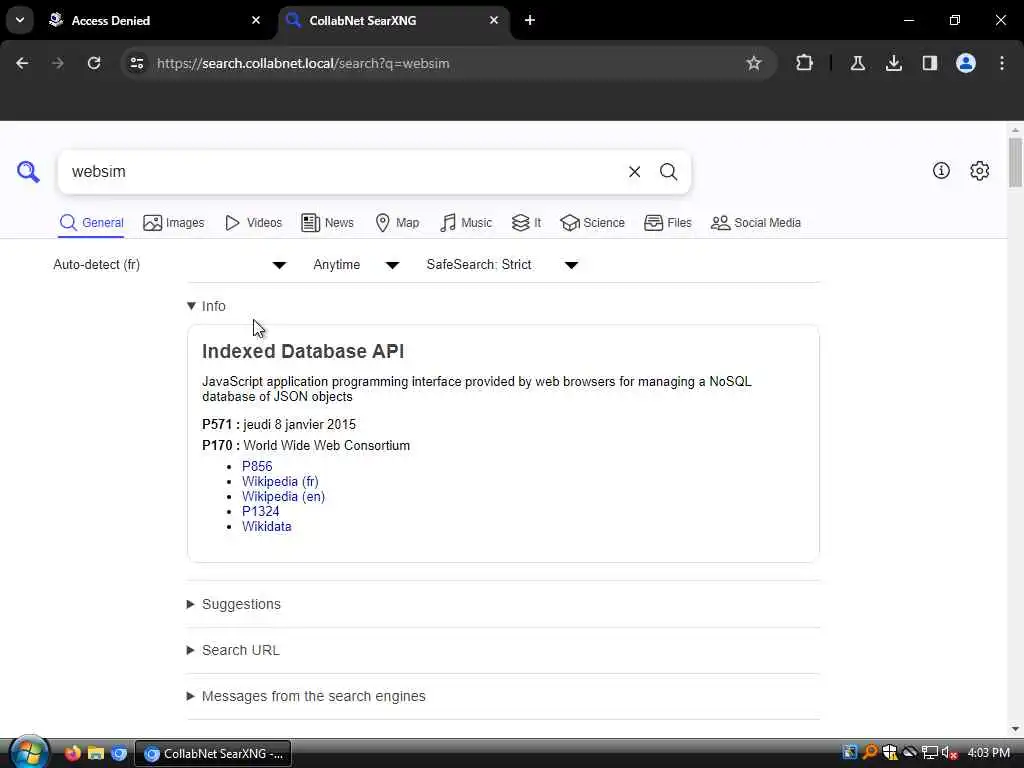Toggle the browser side panel
Viewport: 1024px width, 768px height.
pyautogui.click(x=930, y=63)
